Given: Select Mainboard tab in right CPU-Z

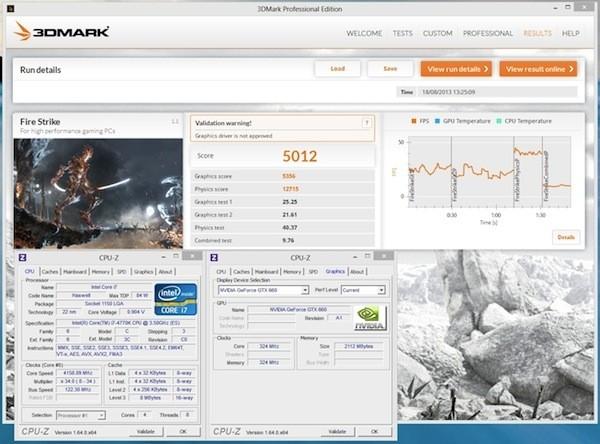Looking at the screenshot, I should 266,271.
